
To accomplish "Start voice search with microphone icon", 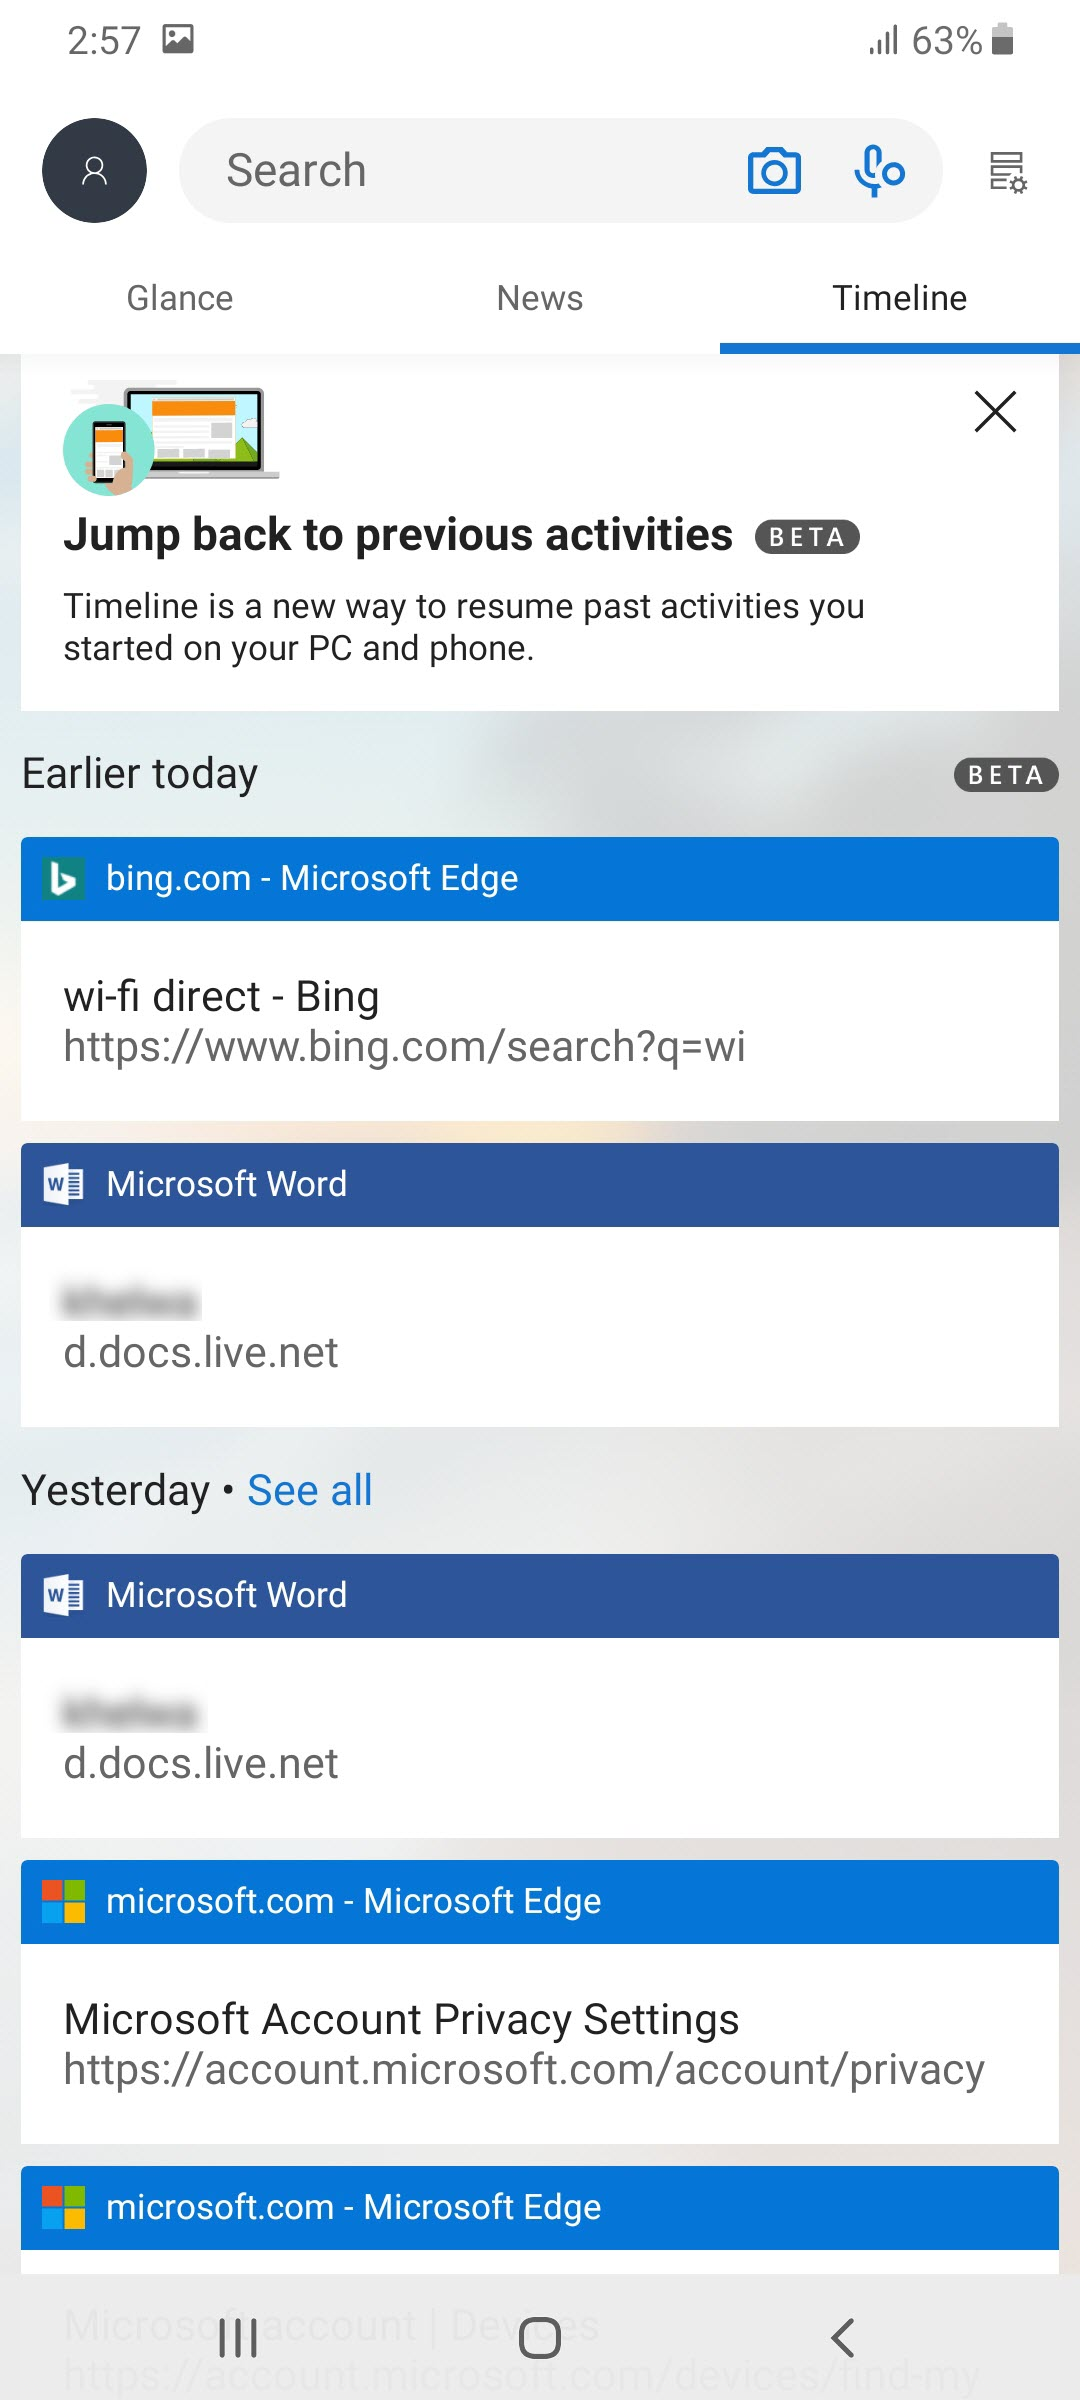I will [x=879, y=171].
